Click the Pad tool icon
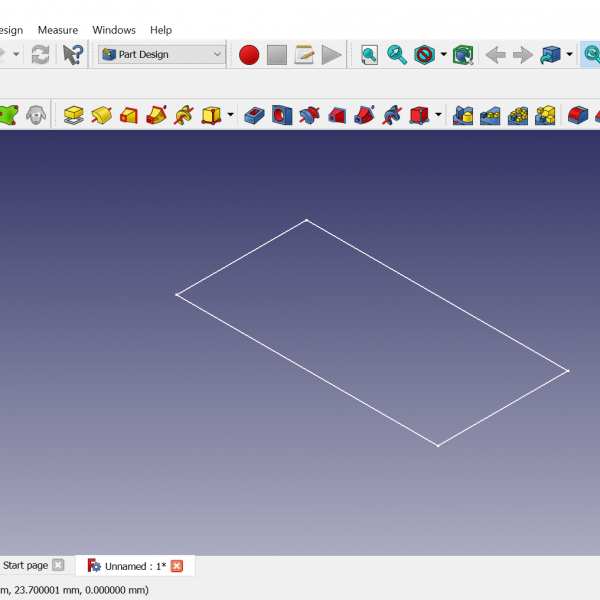The image size is (600, 600). [x=73, y=115]
